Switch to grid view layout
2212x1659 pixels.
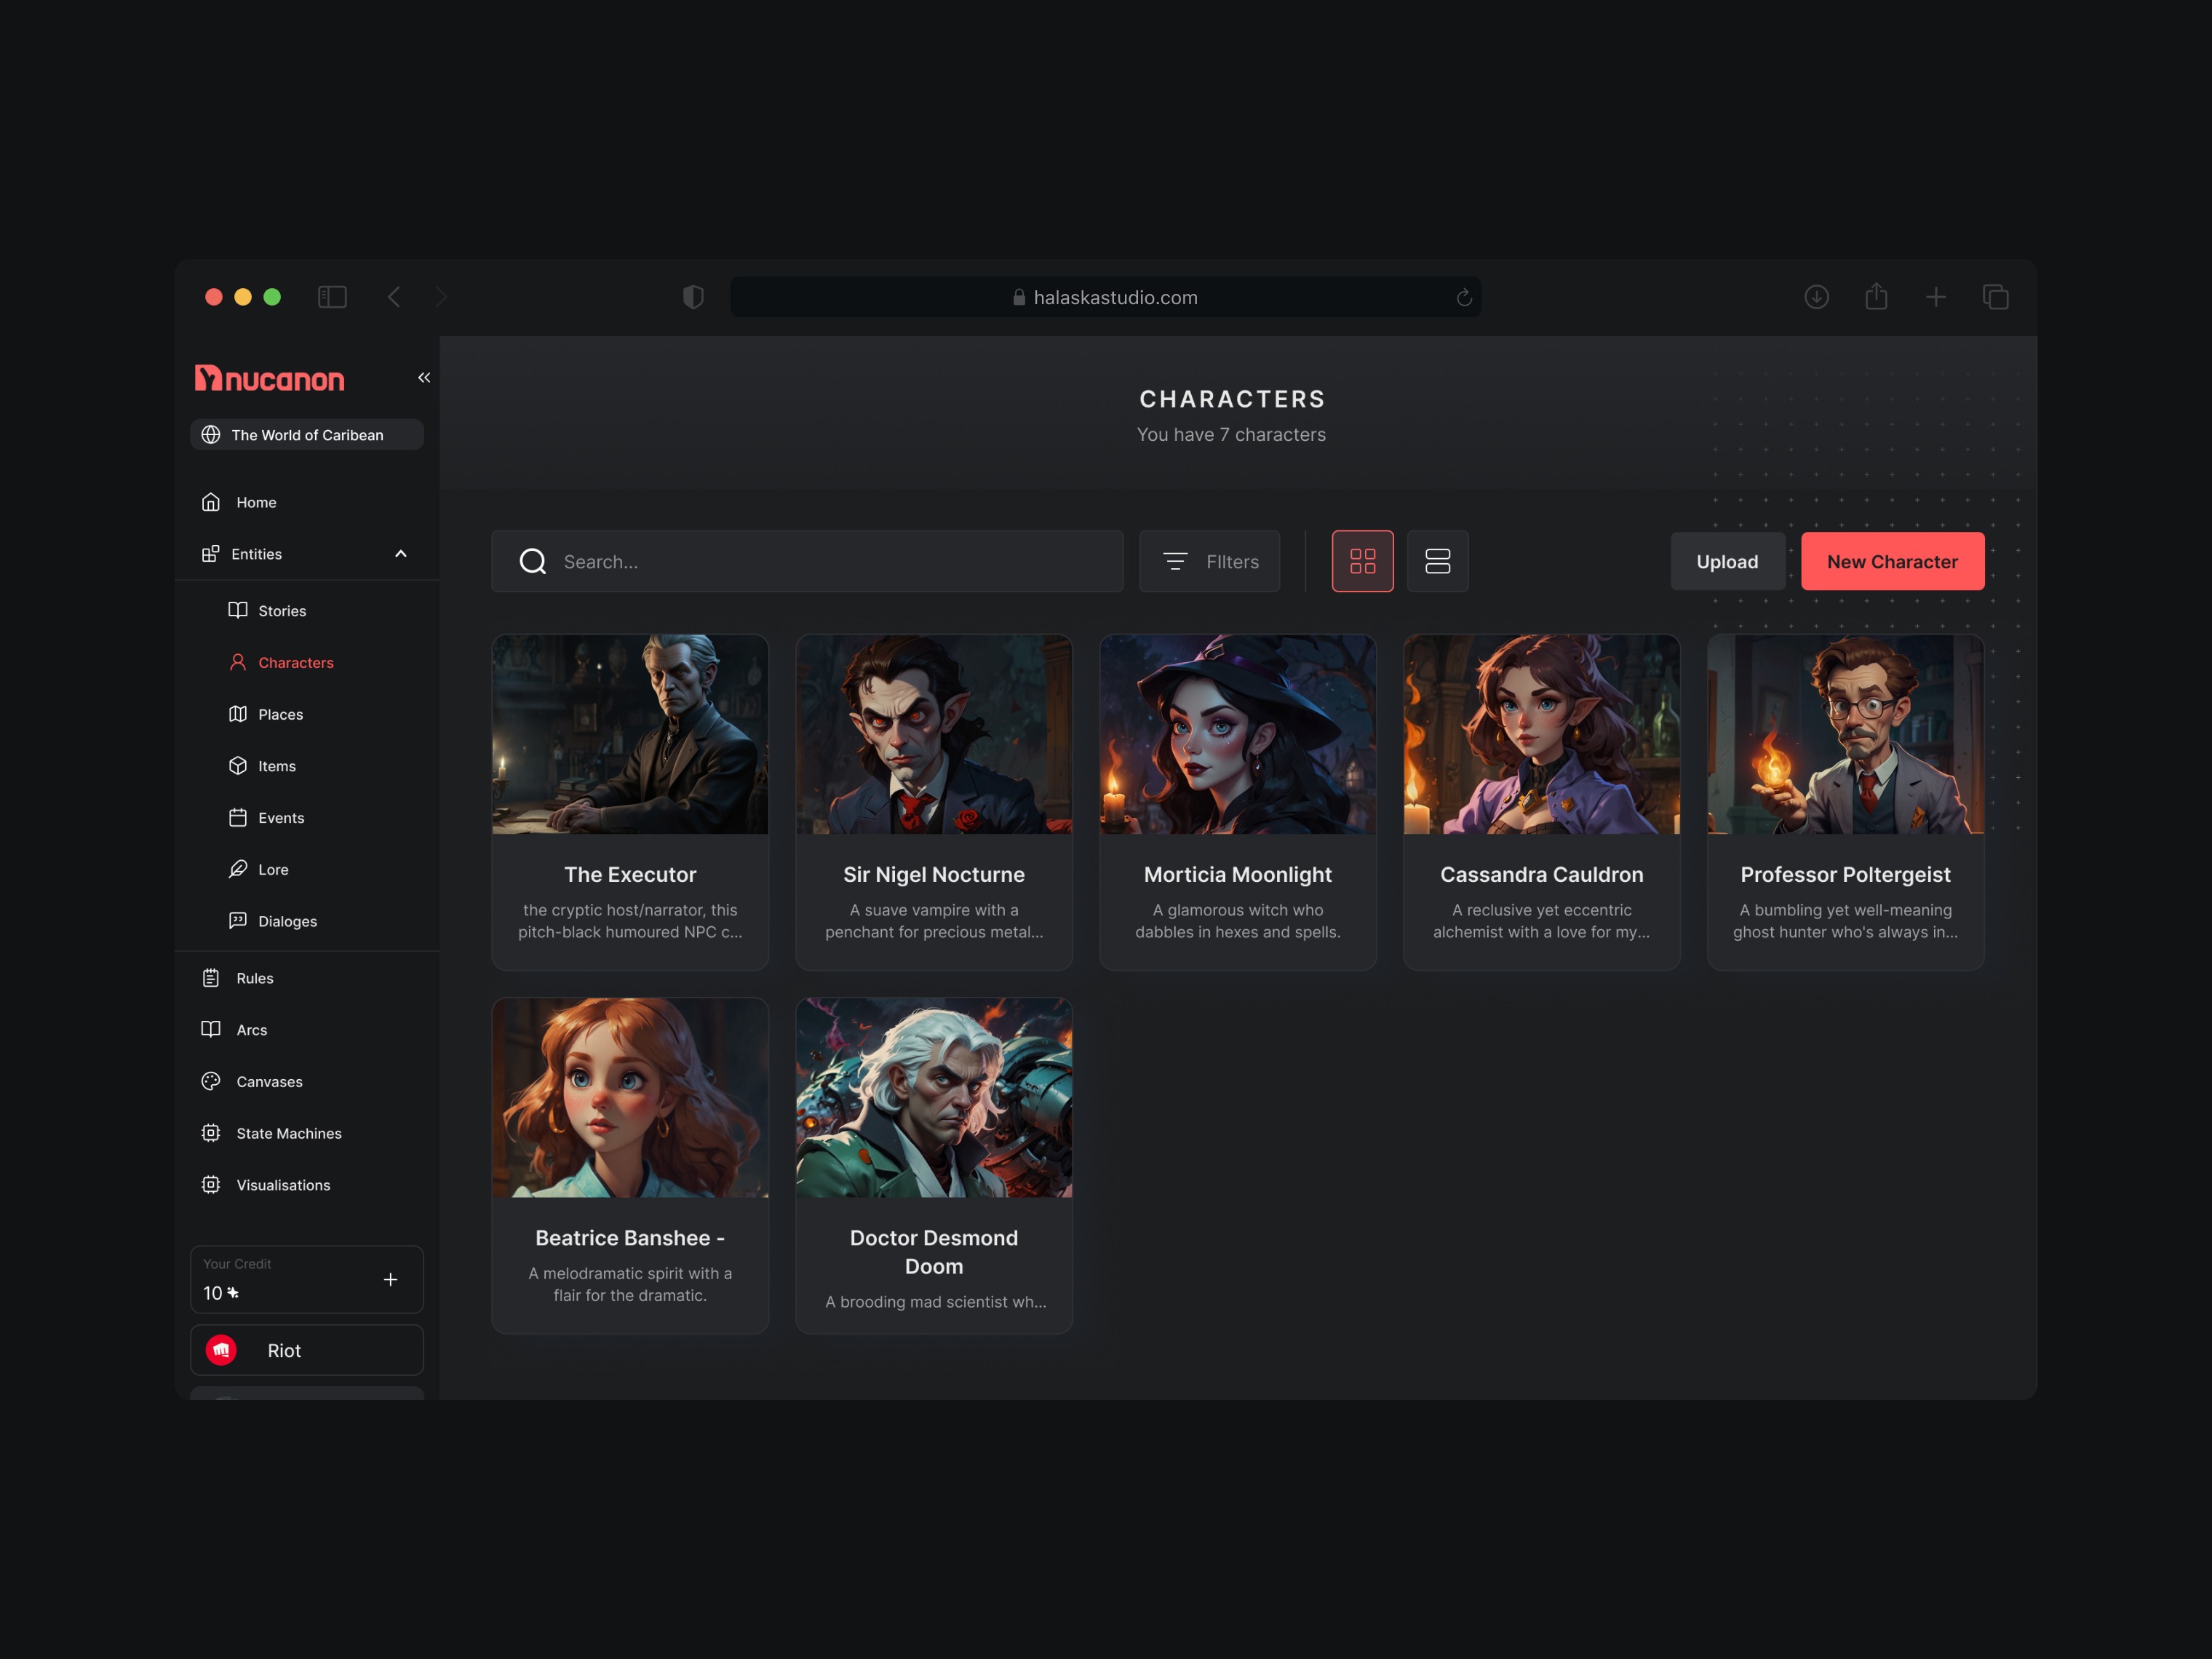pos(1362,561)
